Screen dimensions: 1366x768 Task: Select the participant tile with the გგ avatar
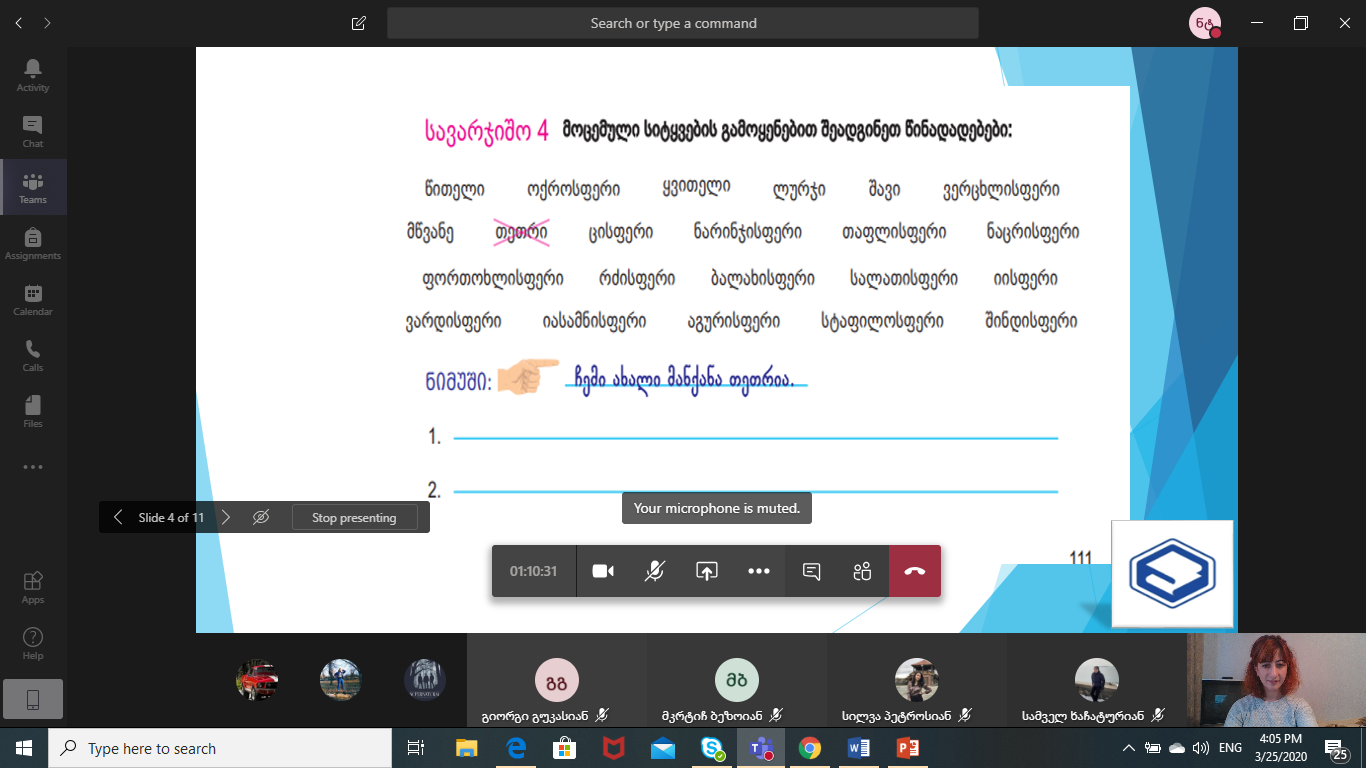click(x=558, y=680)
